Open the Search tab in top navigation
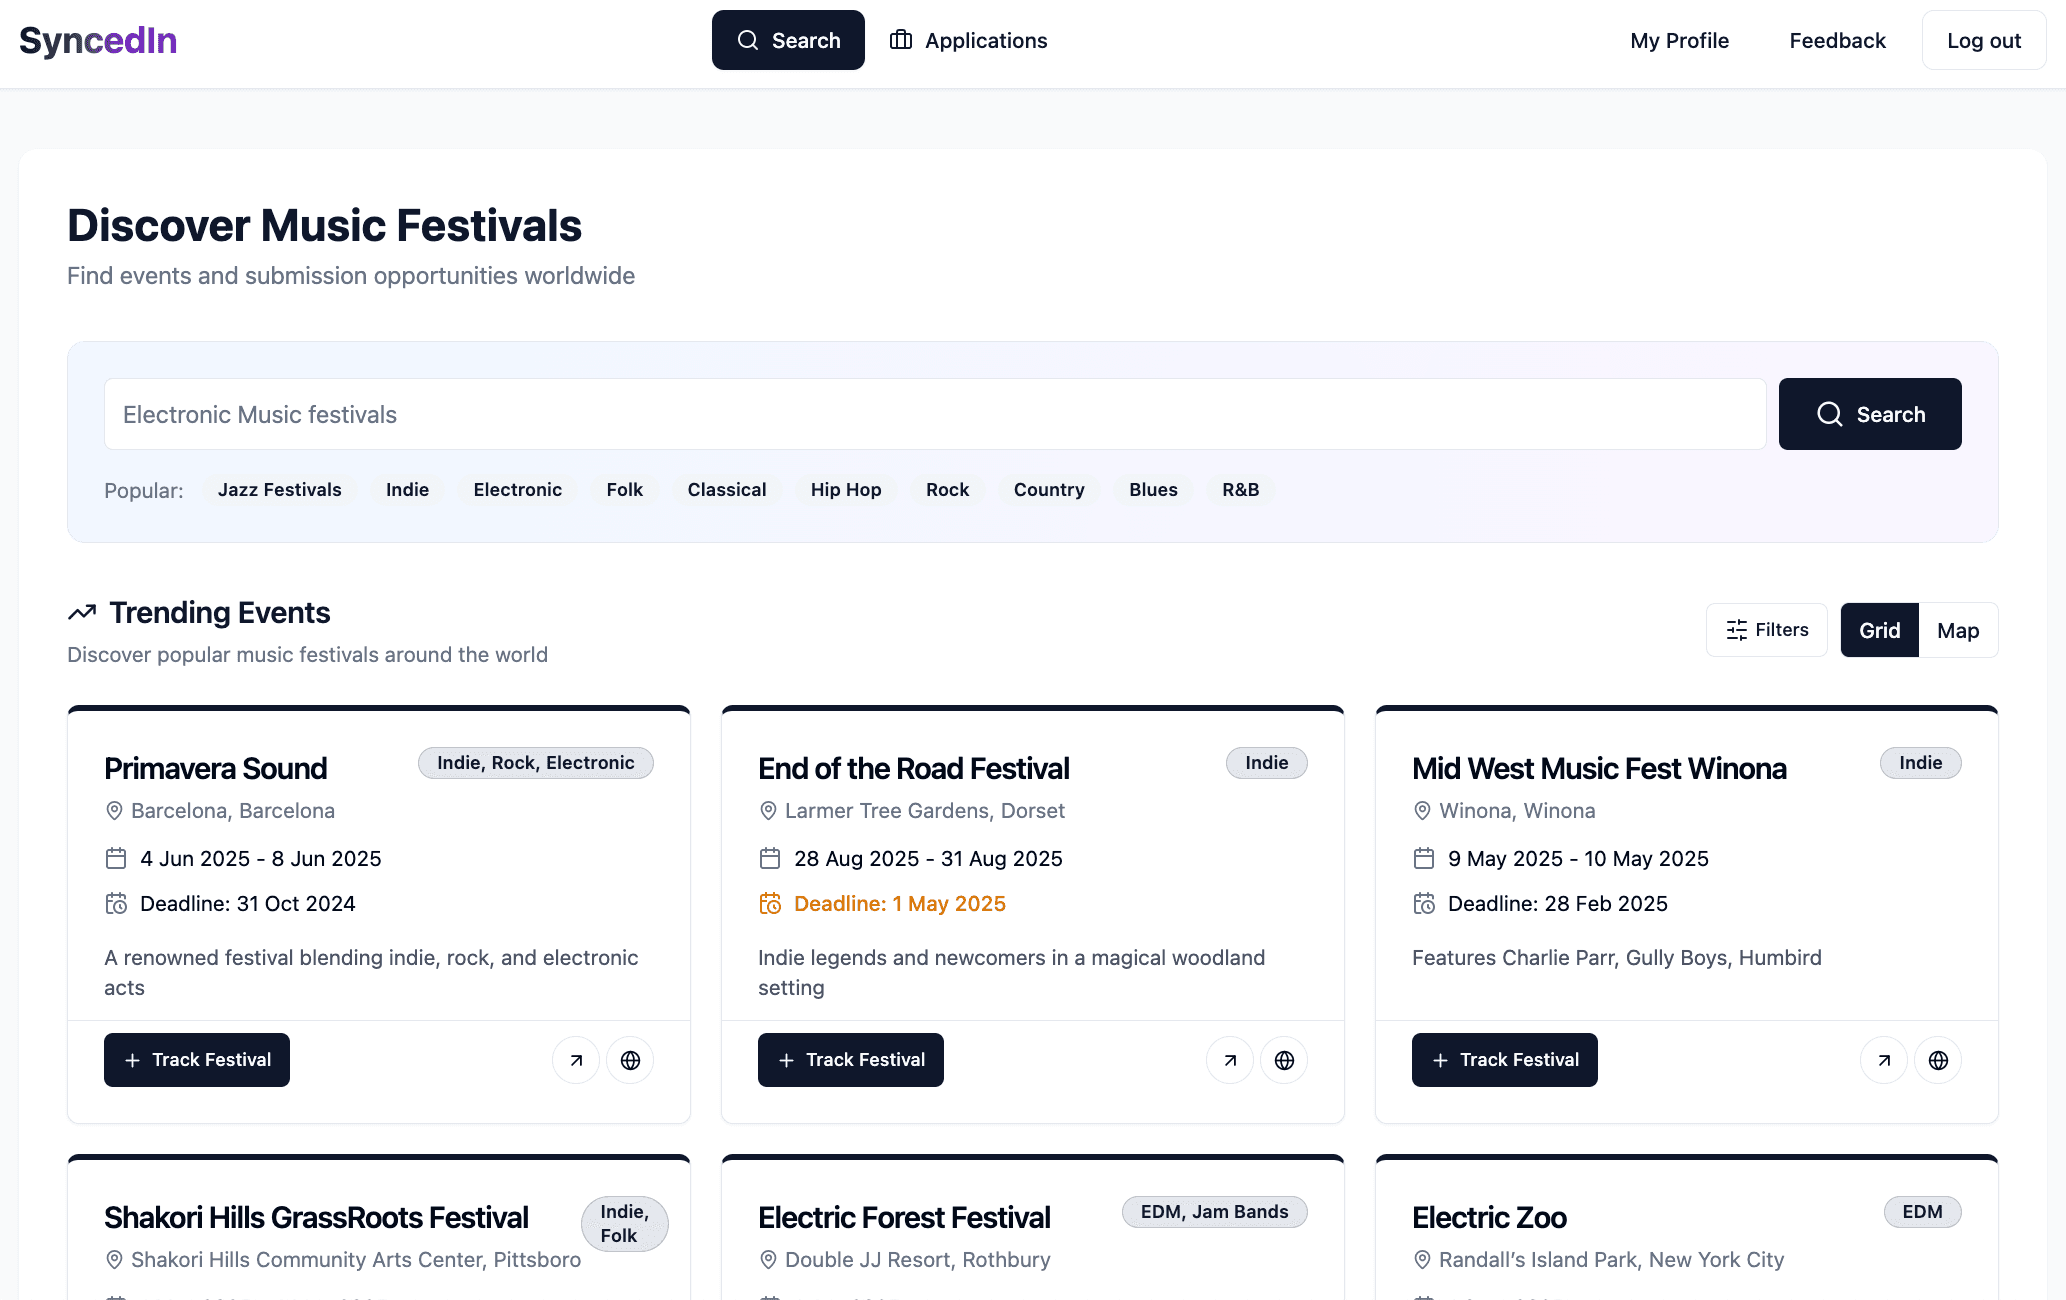Viewport: 2066px width, 1300px height. coord(788,40)
